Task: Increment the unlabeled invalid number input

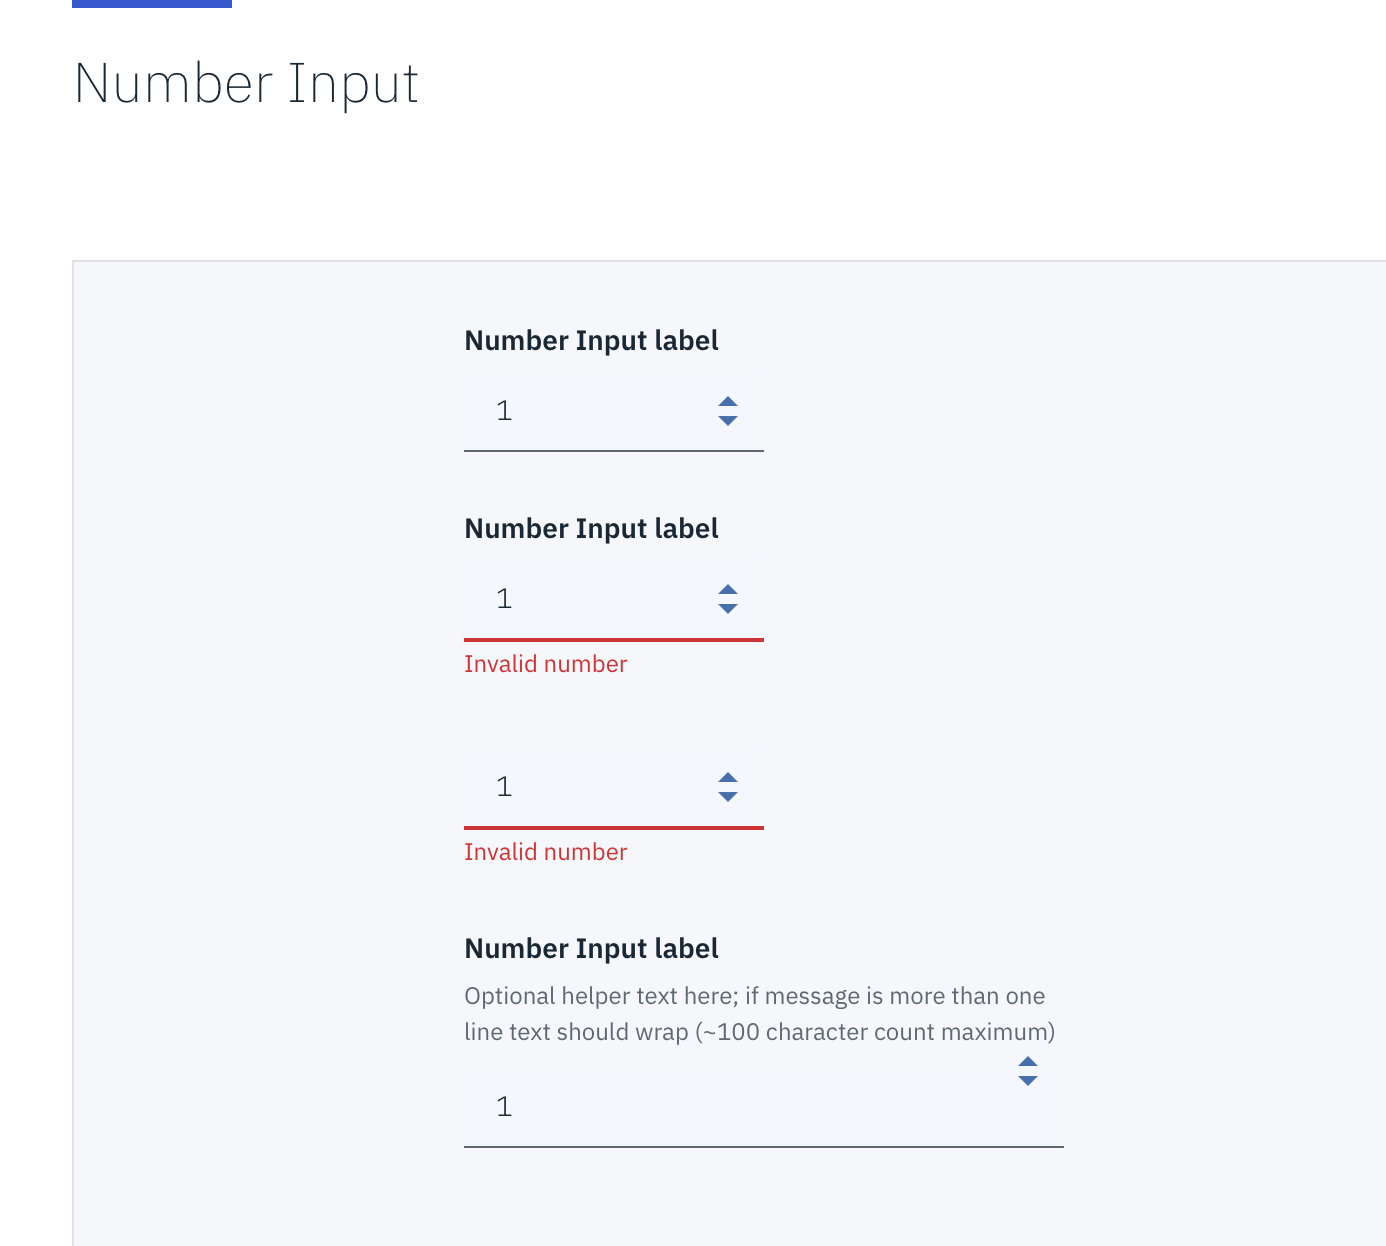Action: point(727,779)
